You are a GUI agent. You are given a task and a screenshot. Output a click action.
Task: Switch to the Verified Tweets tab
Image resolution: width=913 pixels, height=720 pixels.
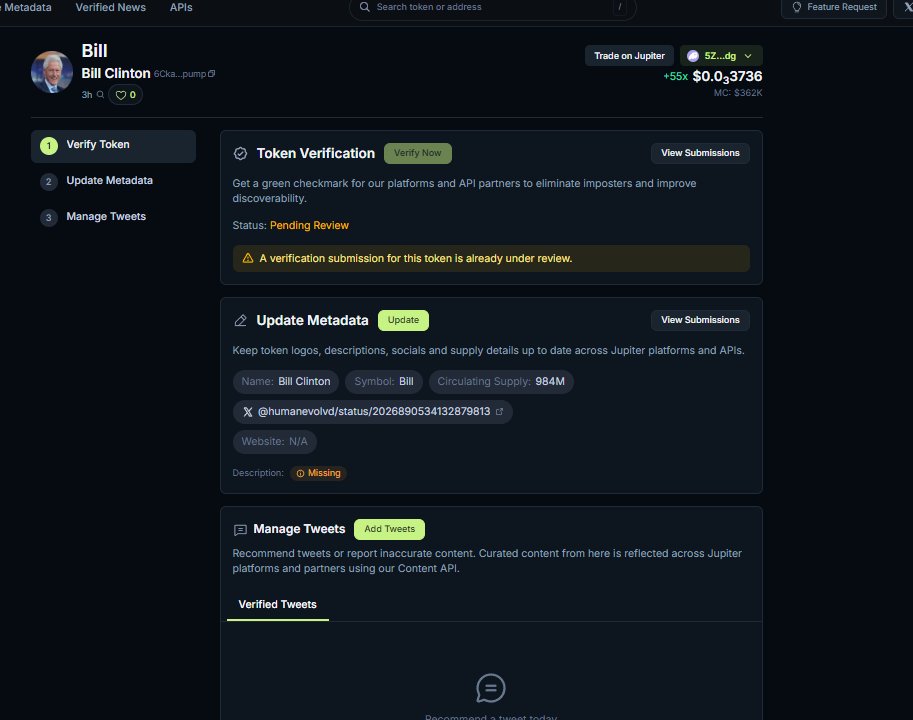(x=278, y=605)
